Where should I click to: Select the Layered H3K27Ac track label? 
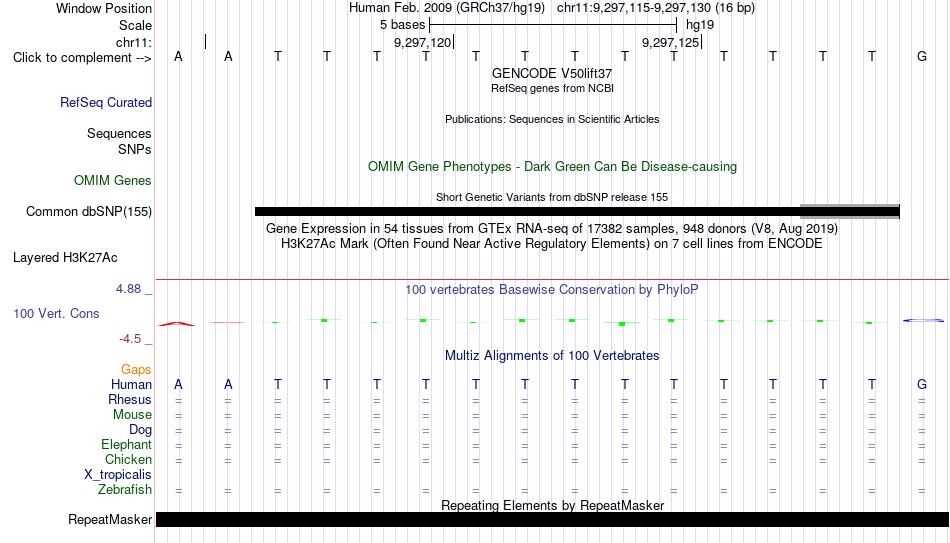pos(65,258)
